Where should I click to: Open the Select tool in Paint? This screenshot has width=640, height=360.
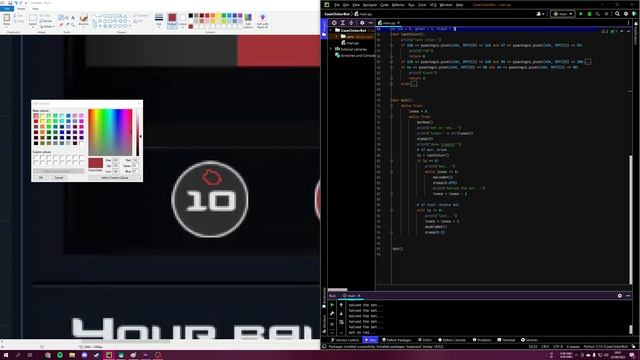[33, 20]
